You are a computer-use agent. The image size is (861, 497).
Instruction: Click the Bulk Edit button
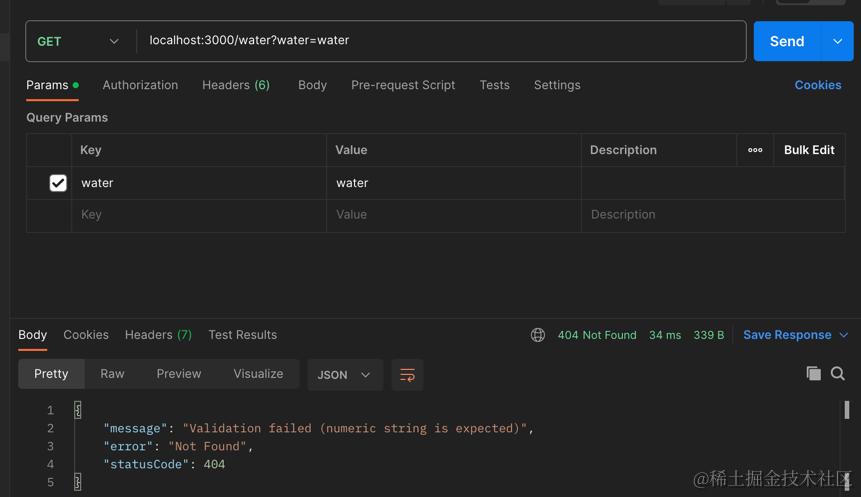pyautogui.click(x=809, y=150)
